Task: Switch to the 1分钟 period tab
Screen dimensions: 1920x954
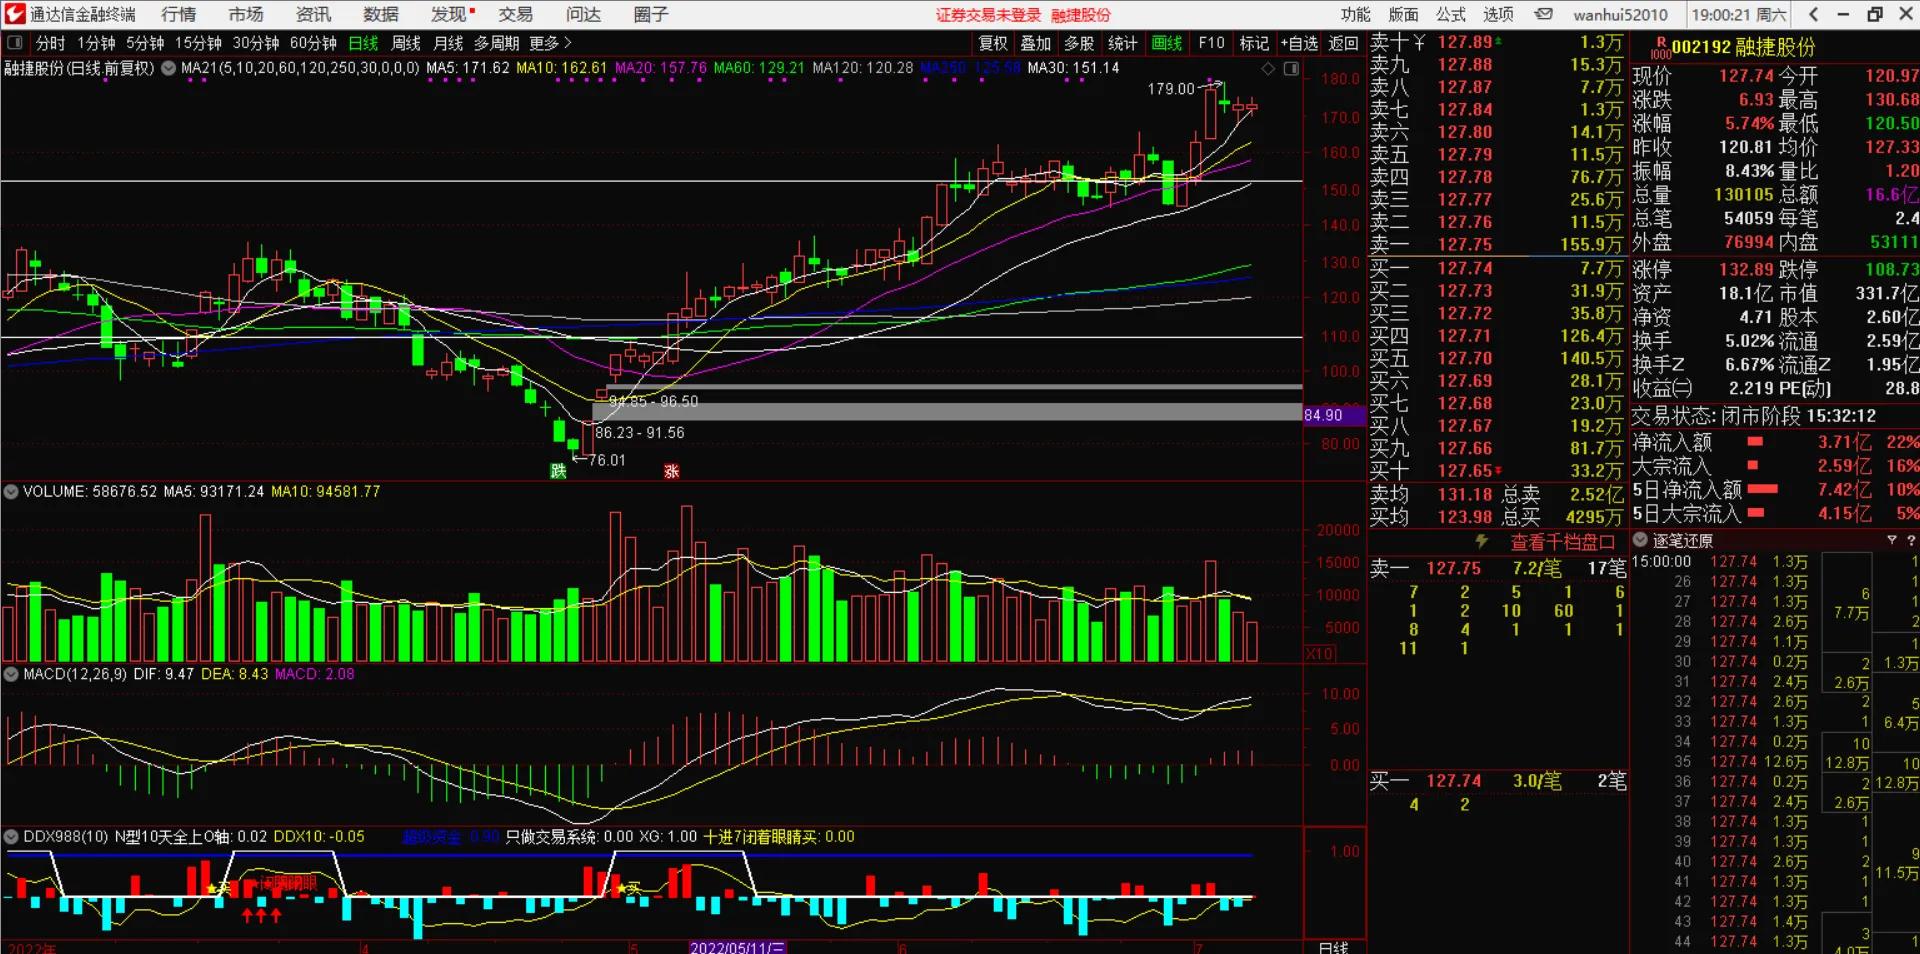Action: click(x=96, y=43)
